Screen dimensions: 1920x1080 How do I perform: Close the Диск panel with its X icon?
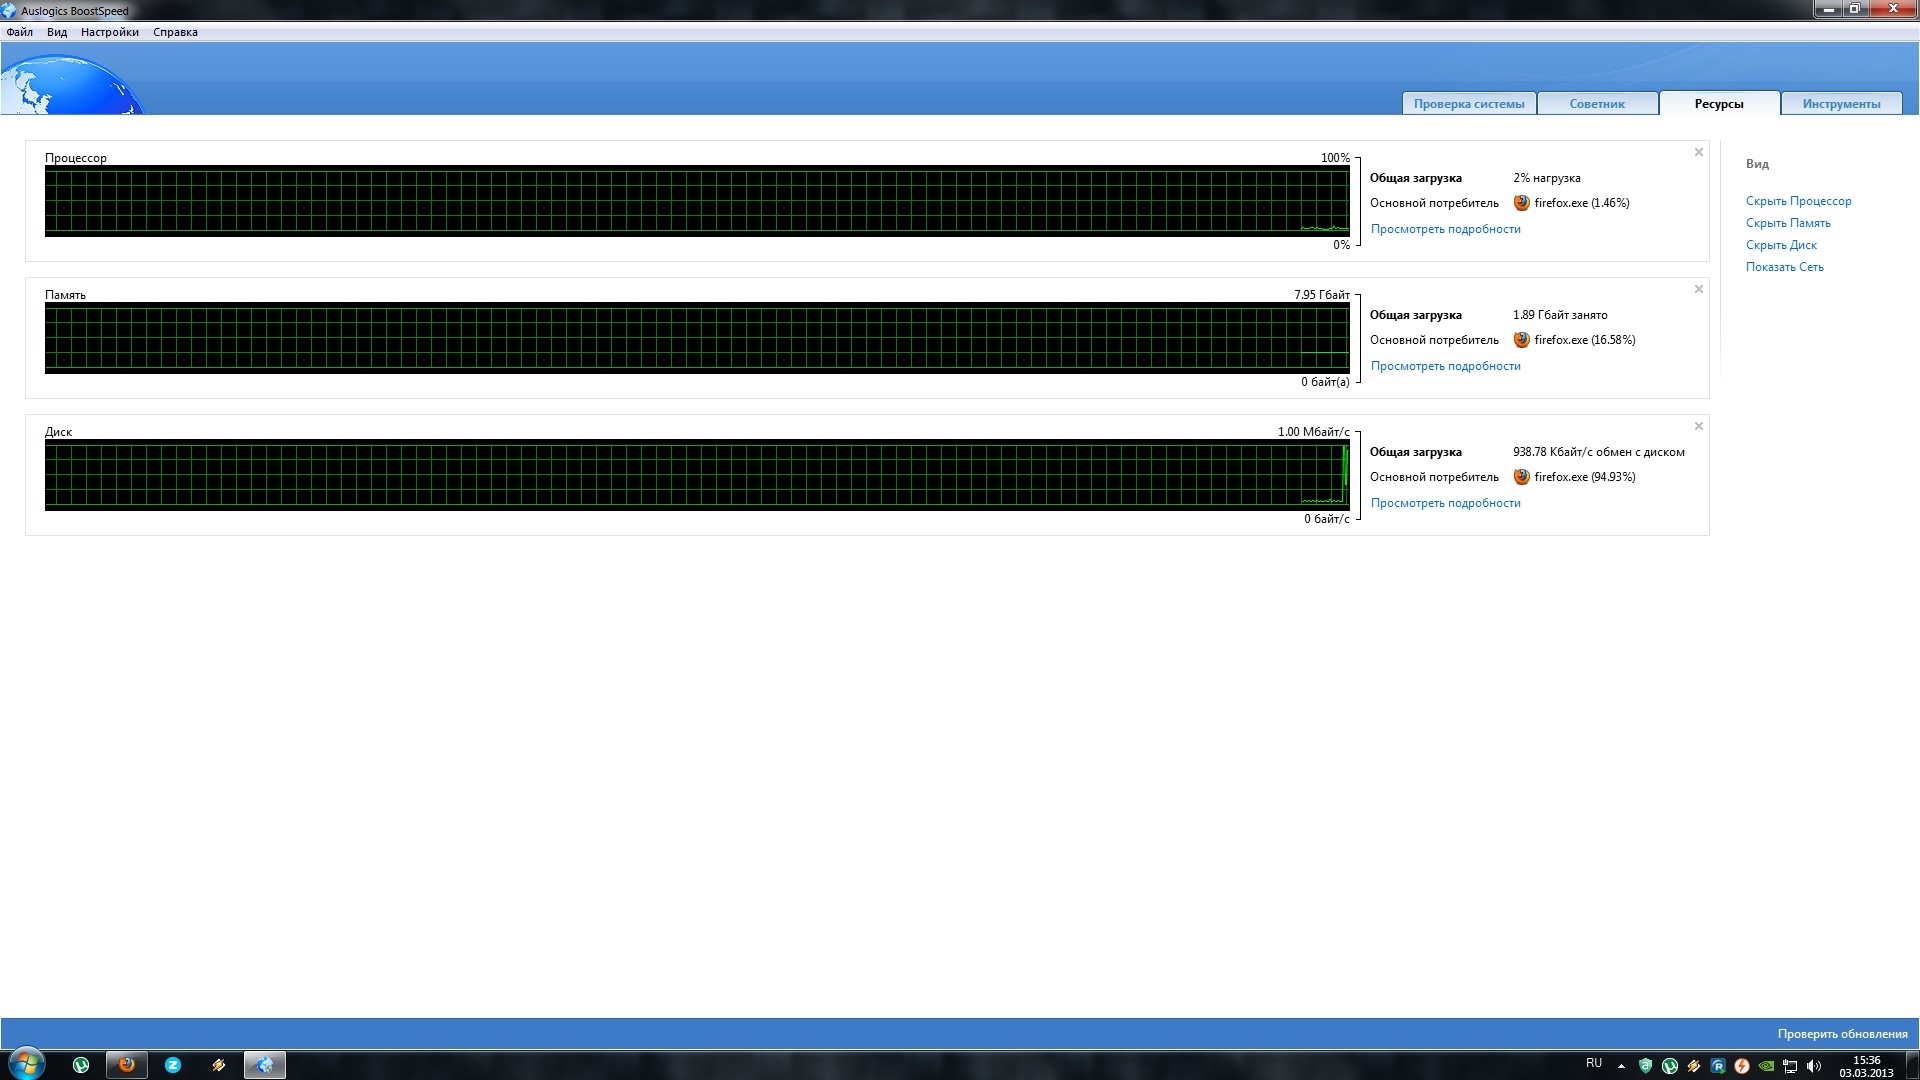[1698, 427]
